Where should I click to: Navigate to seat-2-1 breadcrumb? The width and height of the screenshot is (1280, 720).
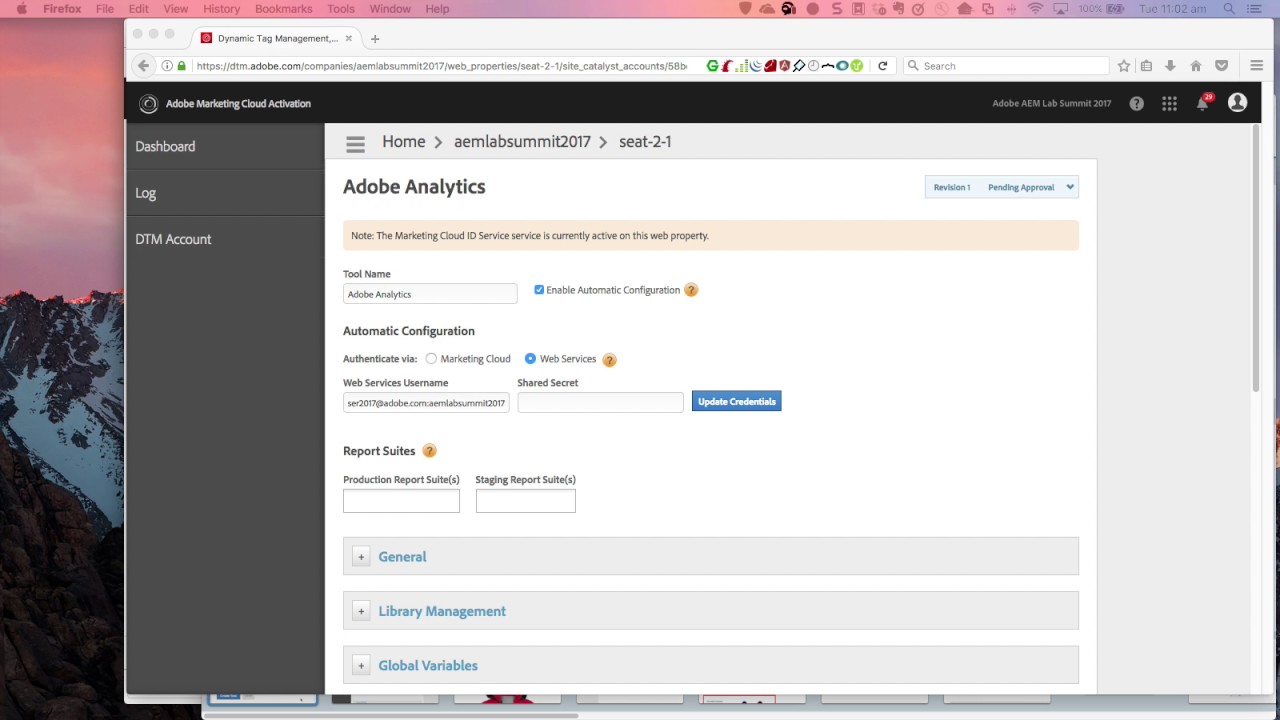645,142
